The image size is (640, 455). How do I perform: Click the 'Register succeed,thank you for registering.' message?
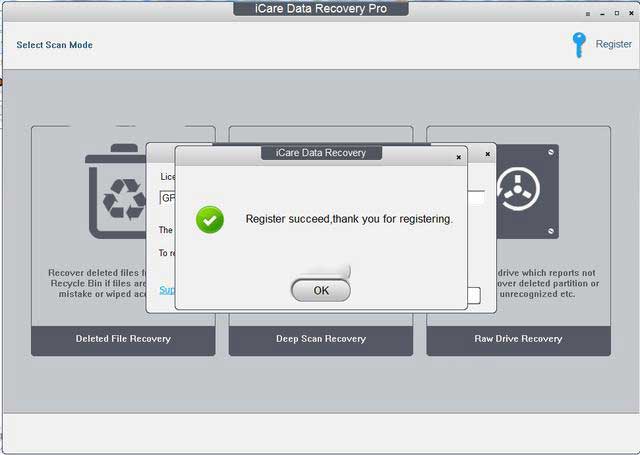[349, 219]
